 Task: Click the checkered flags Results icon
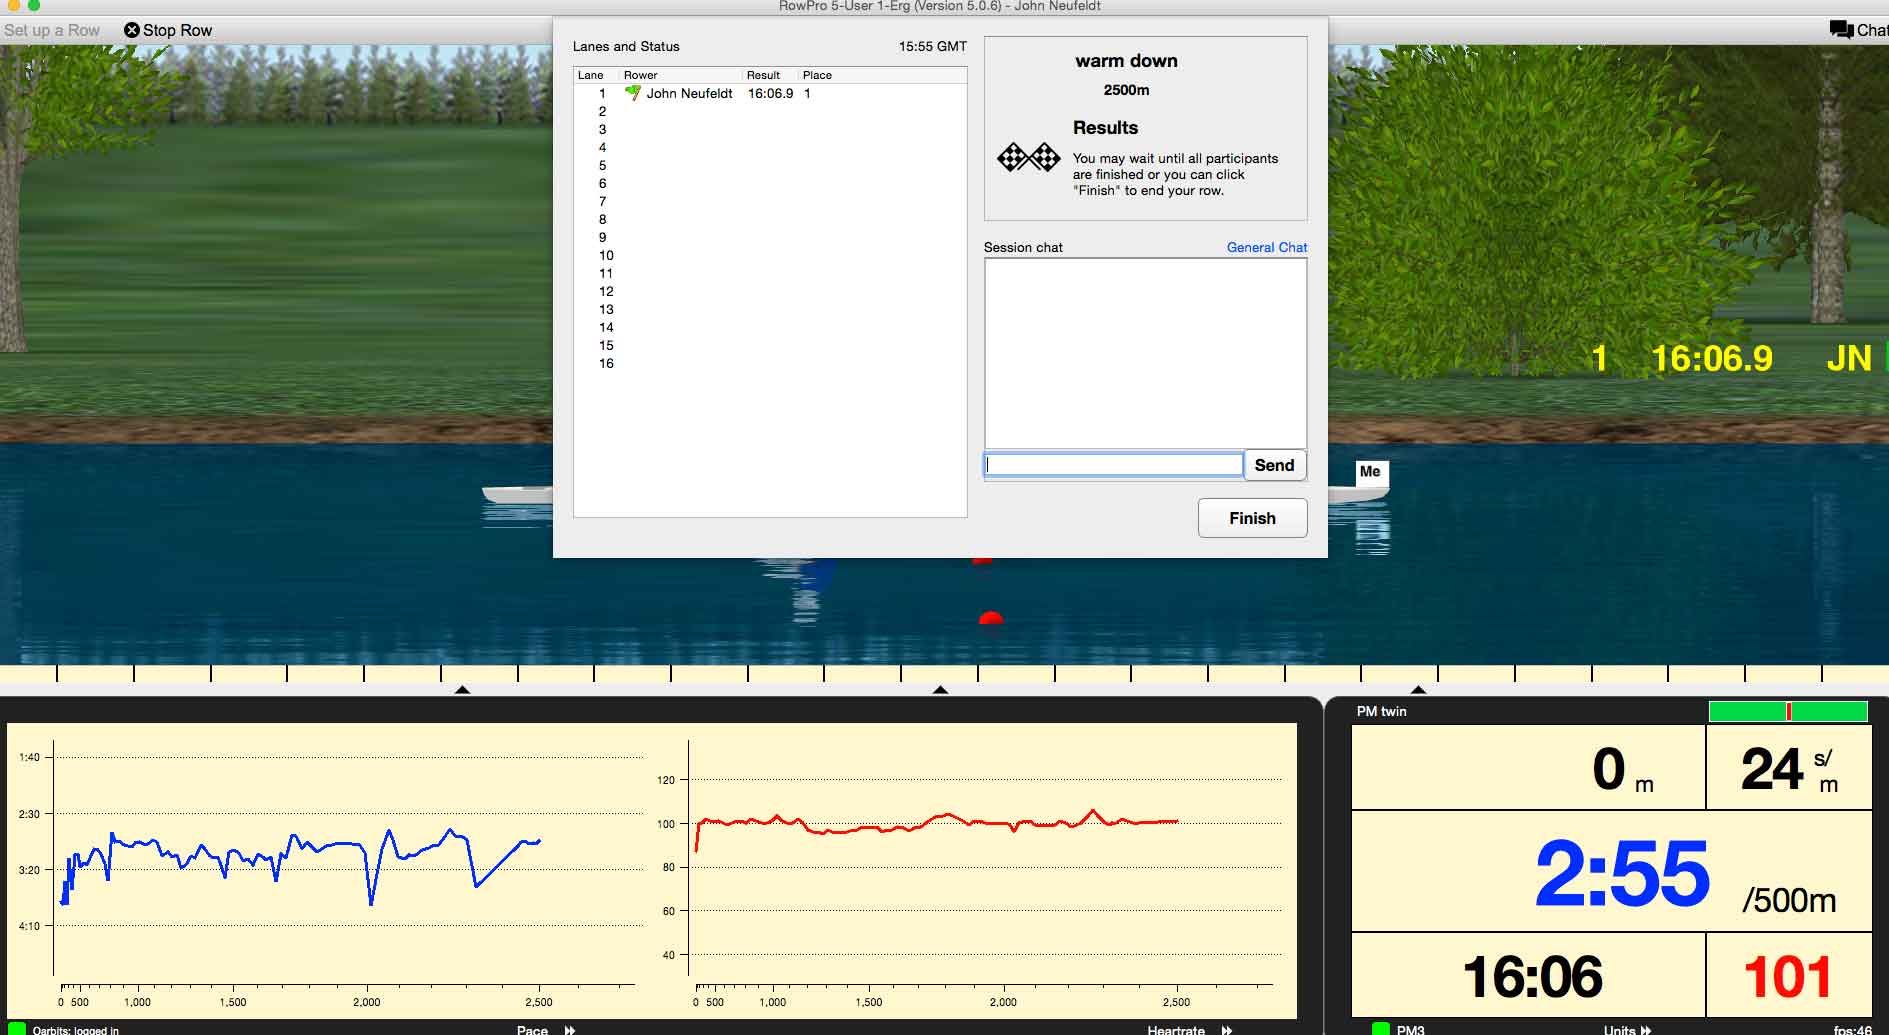click(x=1028, y=157)
